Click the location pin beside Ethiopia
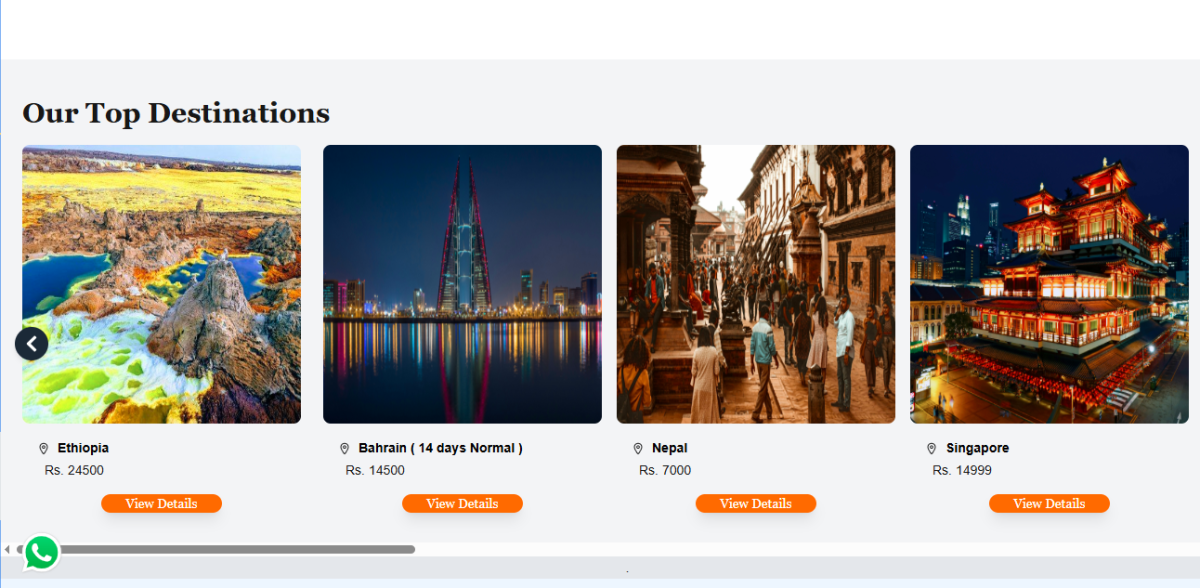Viewport: 1200px width, 588px height. pyautogui.click(x=43, y=449)
